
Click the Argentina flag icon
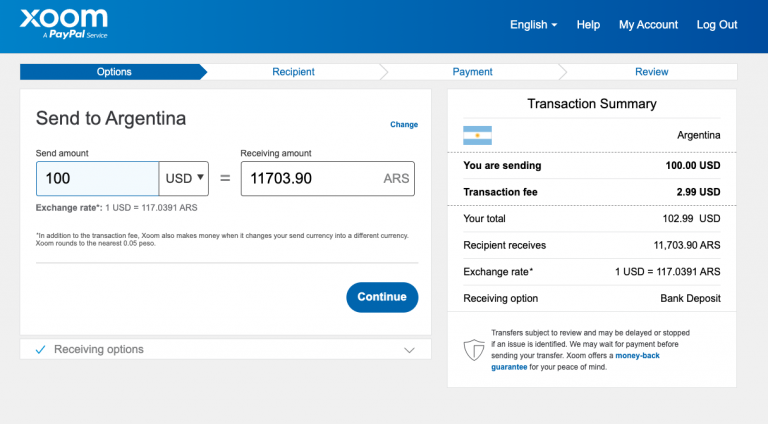click(x=477, y=135)
